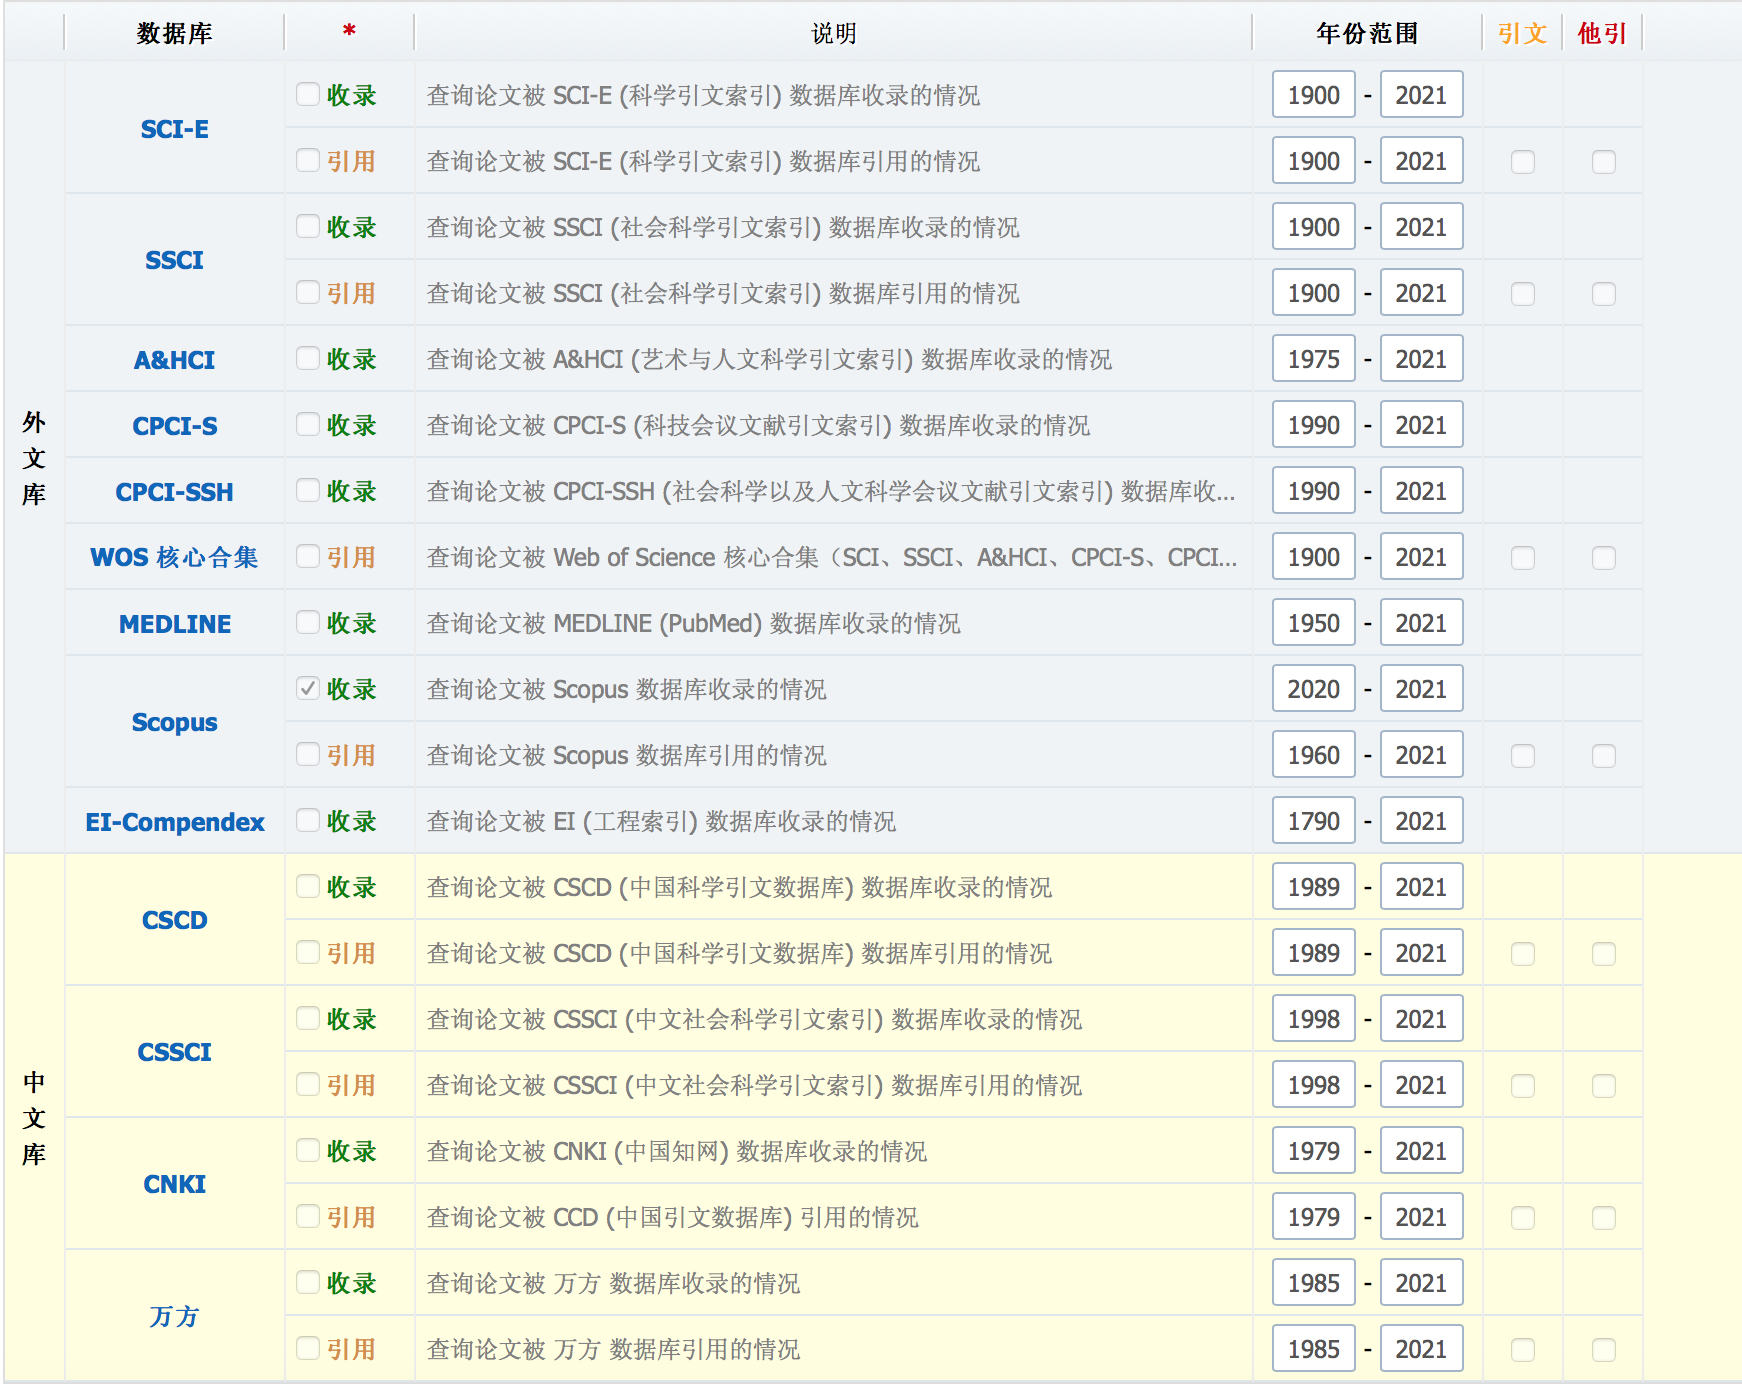The width and height of the screenshot is (1742, 1384).
Task: Select 万方 引用 checkbox
Action: pyautogui.click(x=308, y=1348)
